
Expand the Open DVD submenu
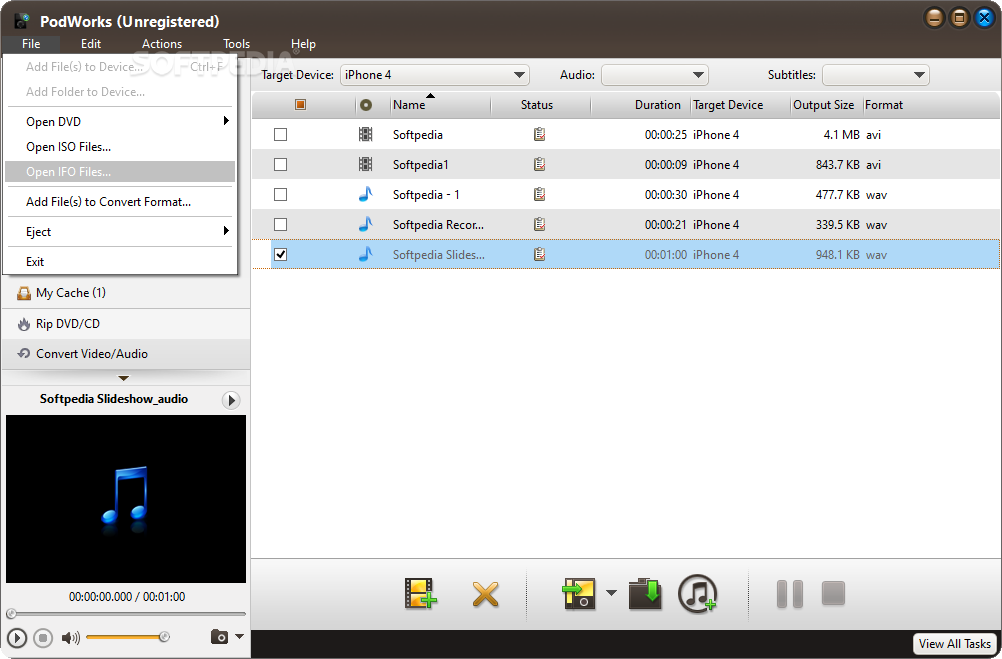[120, 121]
